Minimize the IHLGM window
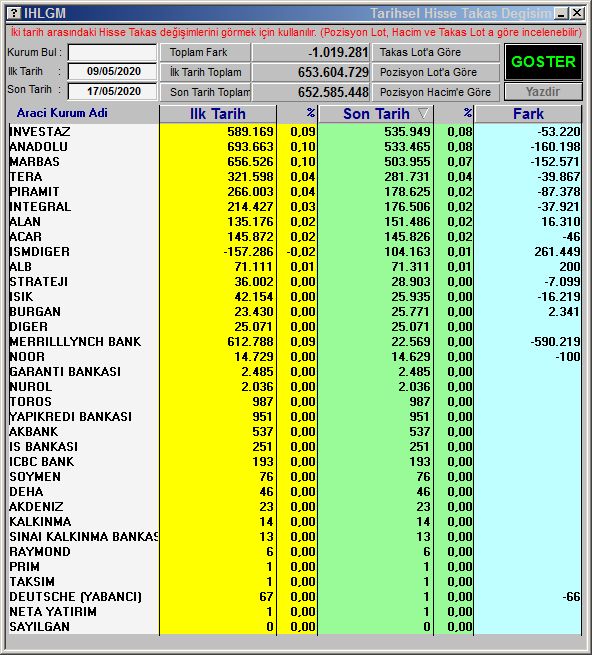The width and height of the screenshot is (592, 655). coord(561,13)
